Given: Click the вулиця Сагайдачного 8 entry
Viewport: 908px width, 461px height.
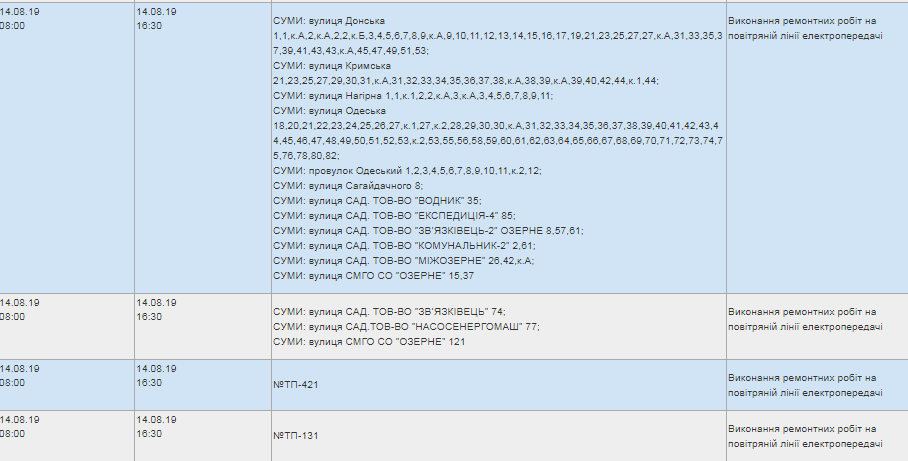Looking at the screenshot, I should [348, 186].
